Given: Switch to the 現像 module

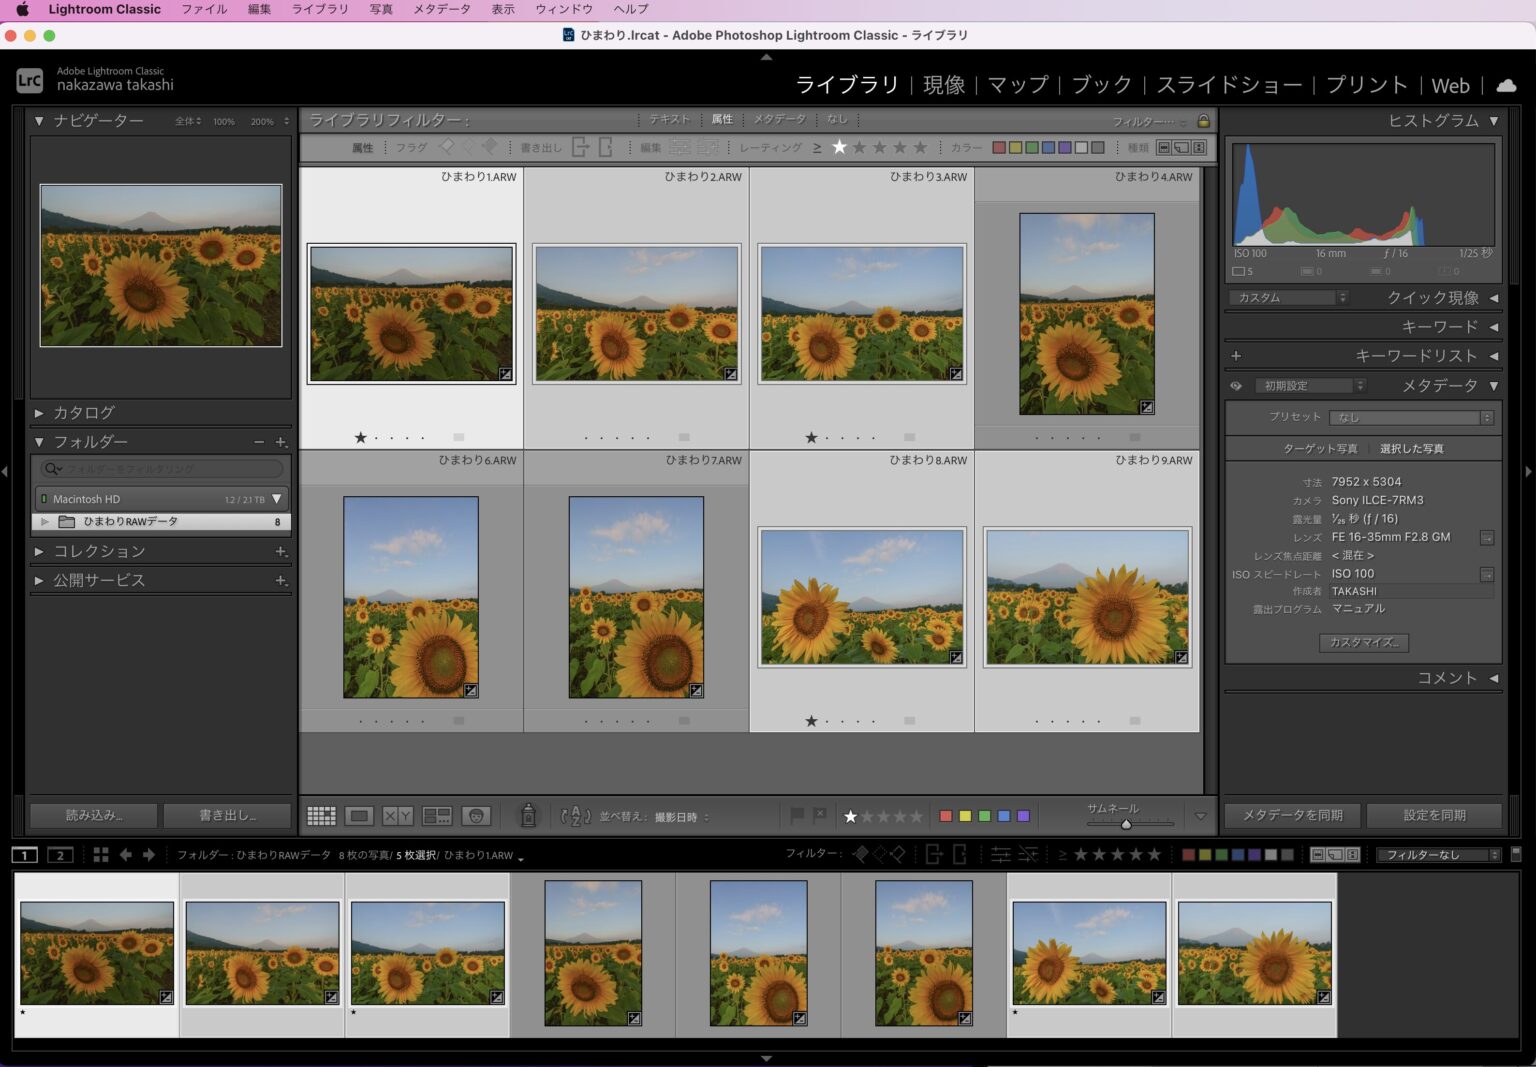Looking at the screenshot, I should [x=943, y=85].
